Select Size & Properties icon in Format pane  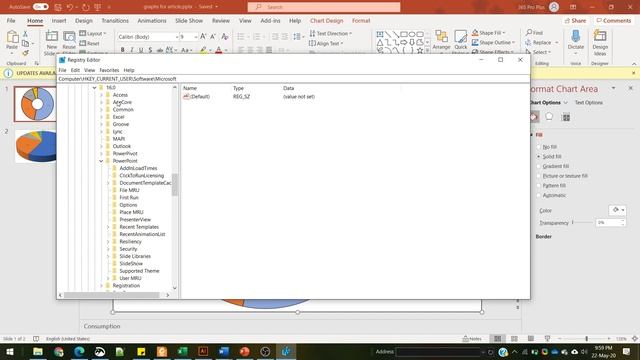click(566, 117)
